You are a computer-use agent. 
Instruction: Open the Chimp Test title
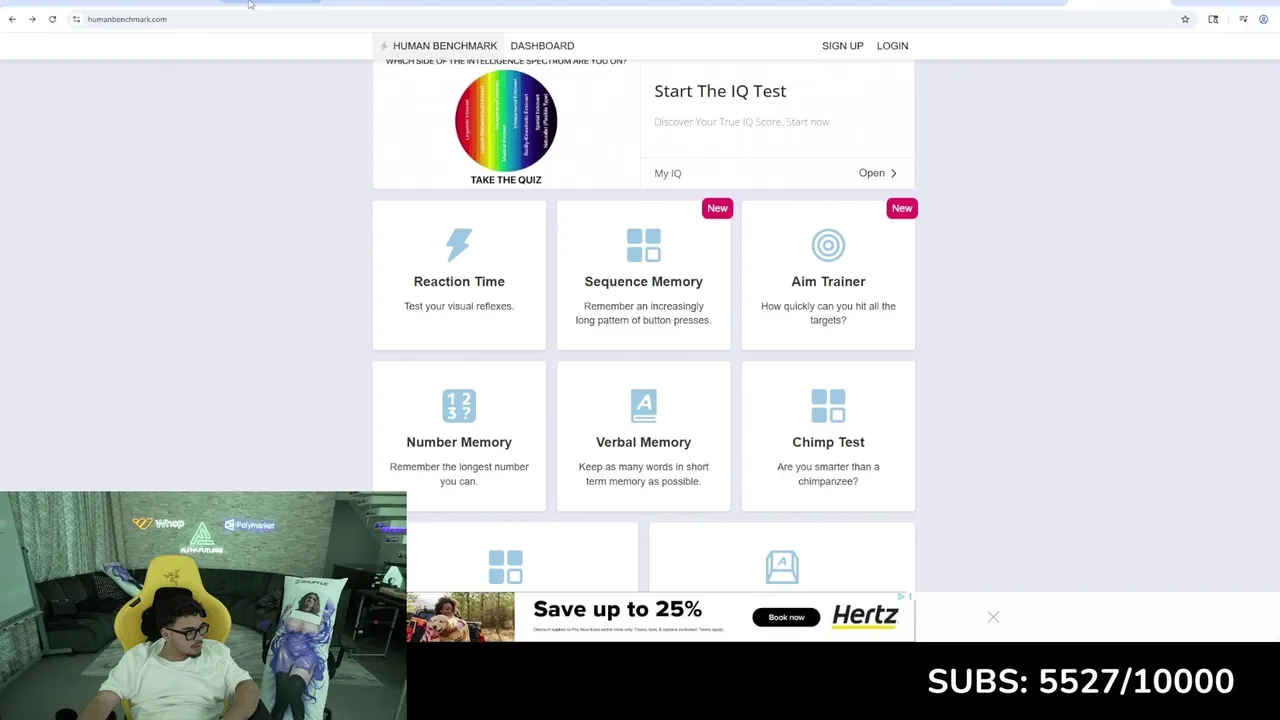pyautogui.click(x=828, y=442)
